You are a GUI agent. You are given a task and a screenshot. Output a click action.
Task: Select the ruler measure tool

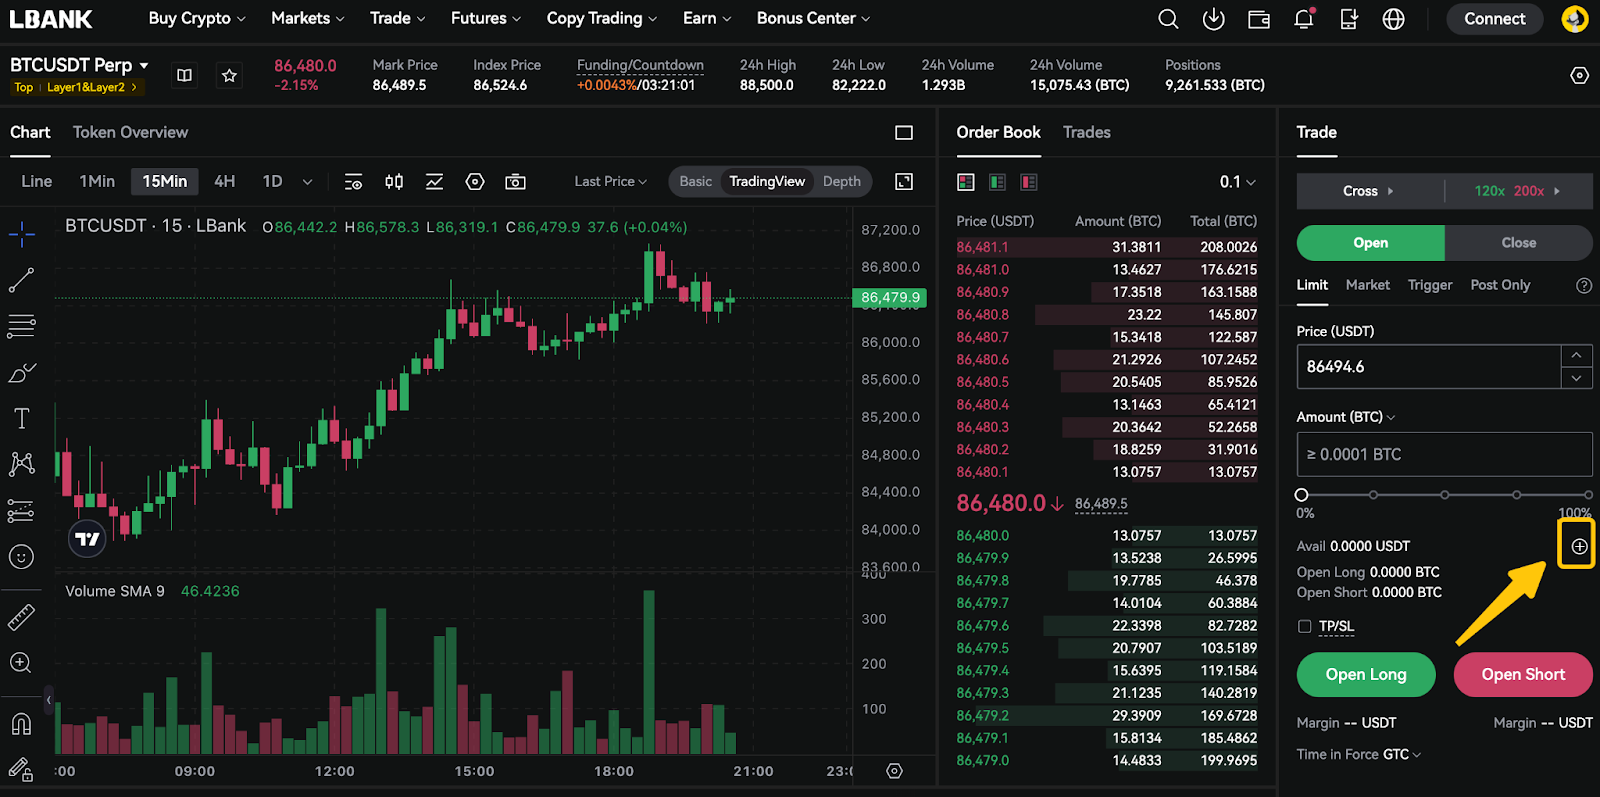coord(21,618)
